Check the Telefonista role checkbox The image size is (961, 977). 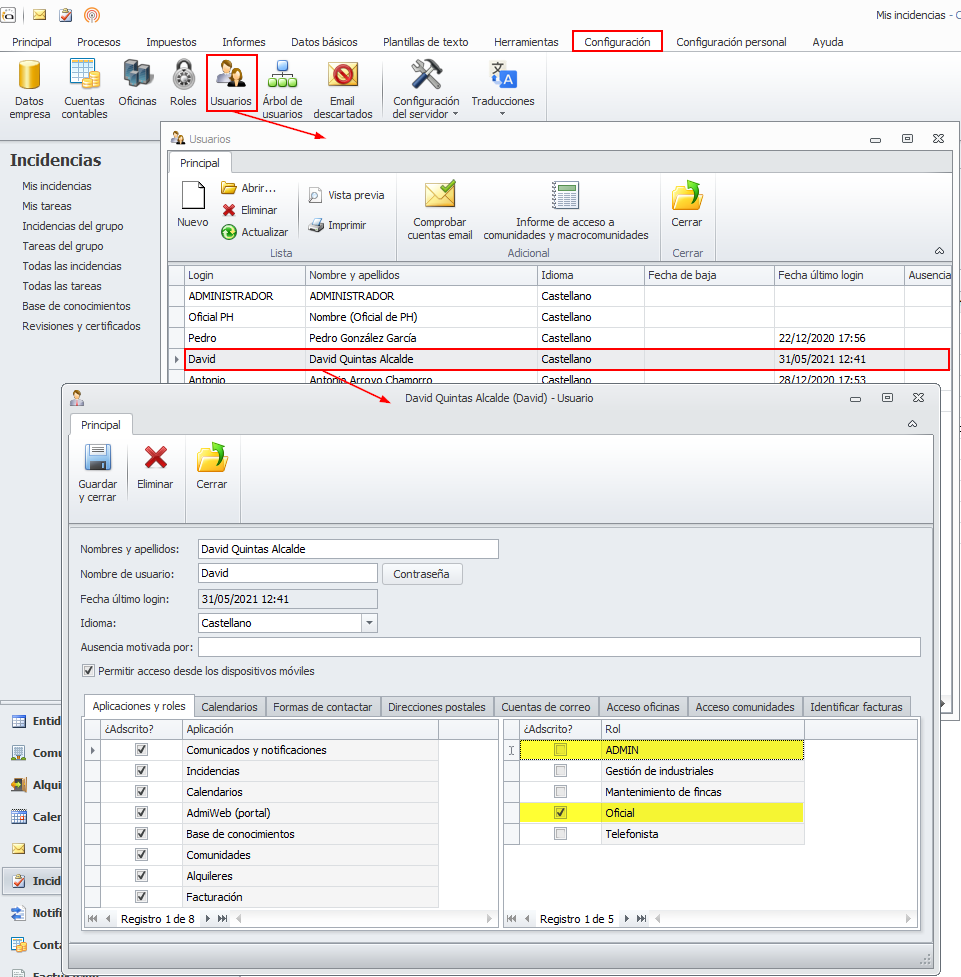(561, 834)
